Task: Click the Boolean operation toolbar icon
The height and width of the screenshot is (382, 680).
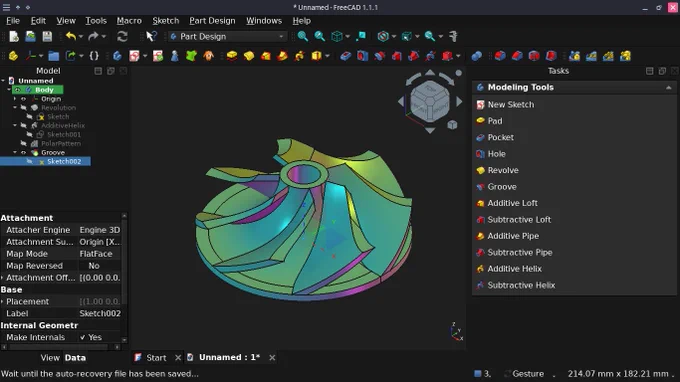Action: 477,56
